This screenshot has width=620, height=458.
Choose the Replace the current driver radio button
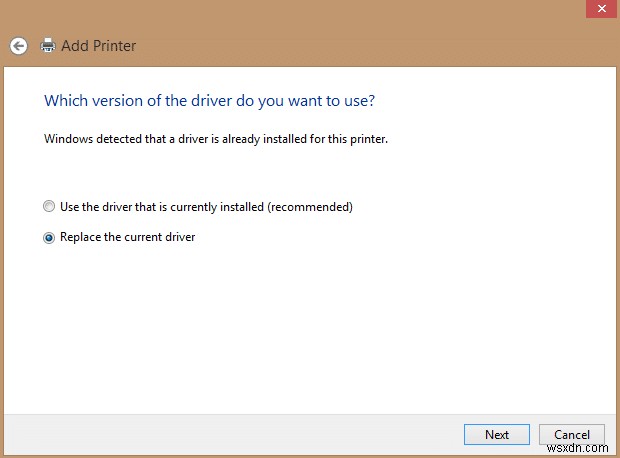[49, 237]
